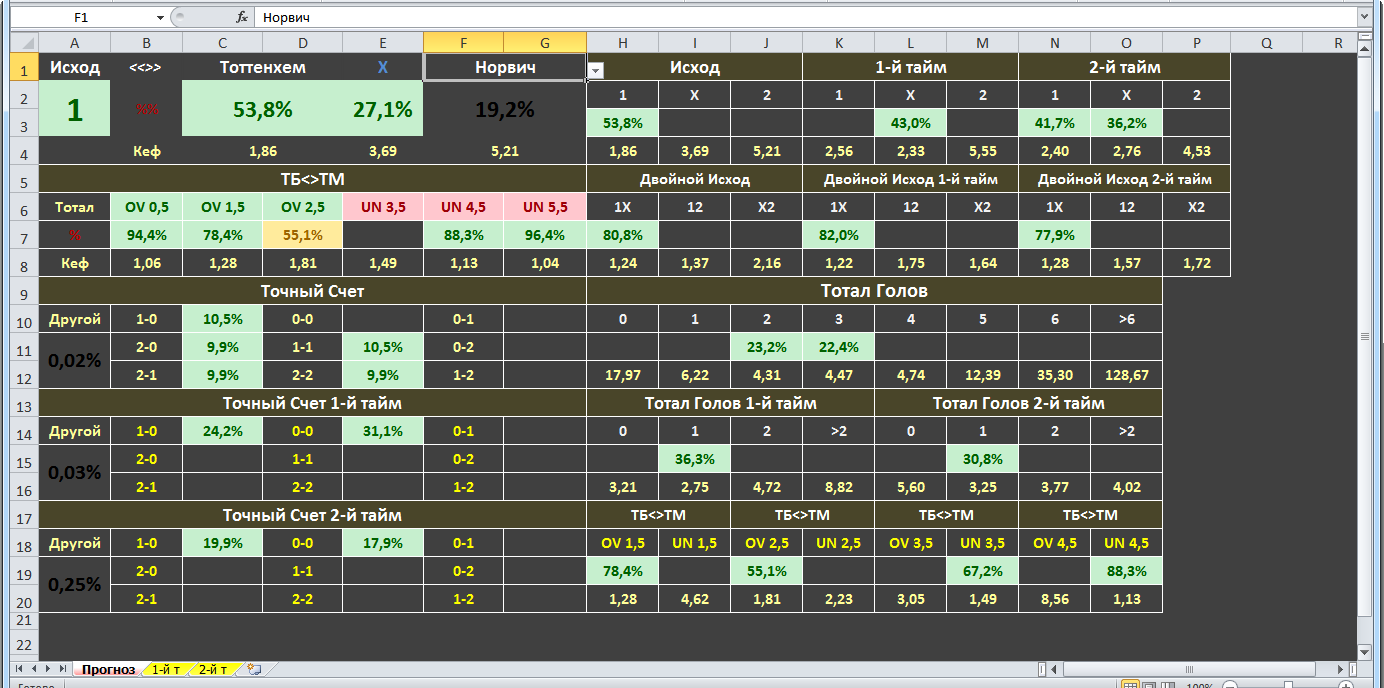The height and width of the screenshot is (688, 1384).
Task: Select the 67,2% cell under UN 3,5
Action: pos(982,571)
